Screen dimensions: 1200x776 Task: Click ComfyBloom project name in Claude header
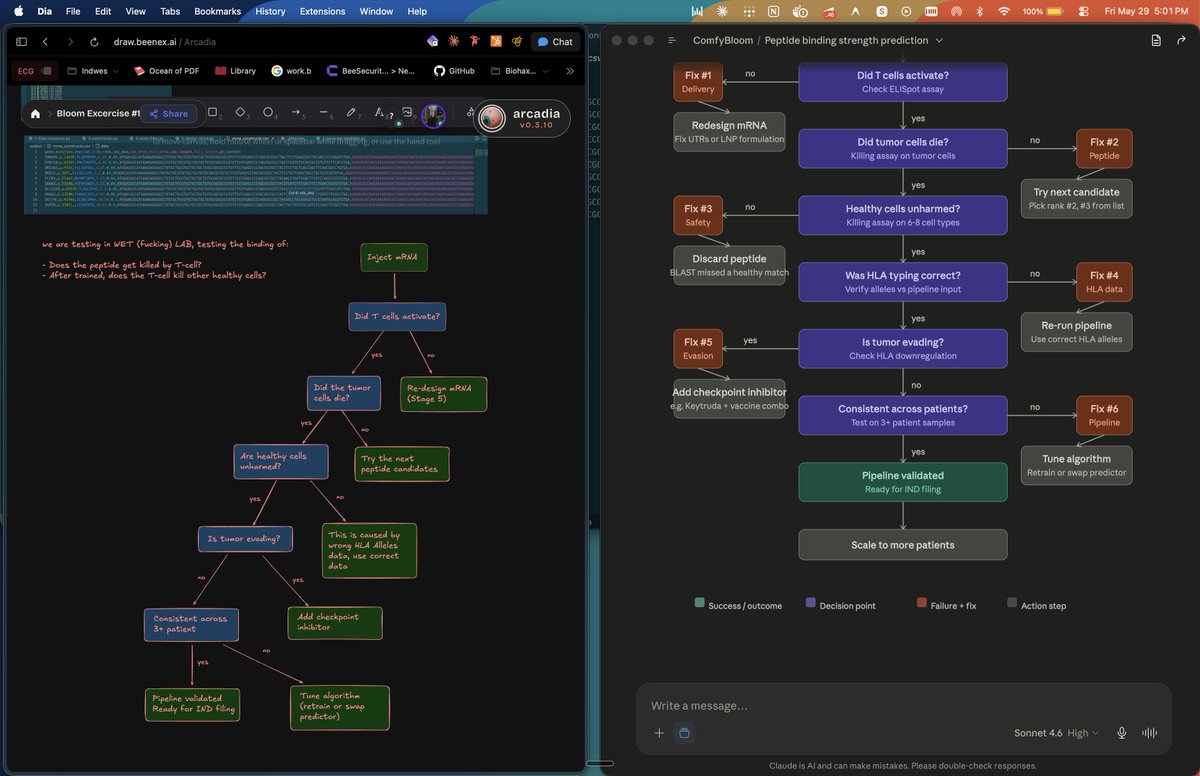pos(721,41)
